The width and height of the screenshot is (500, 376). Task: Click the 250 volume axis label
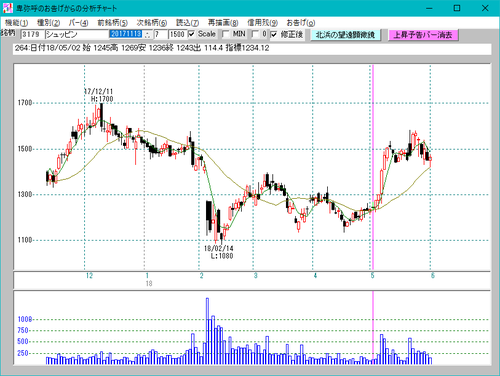pos(23,353)
